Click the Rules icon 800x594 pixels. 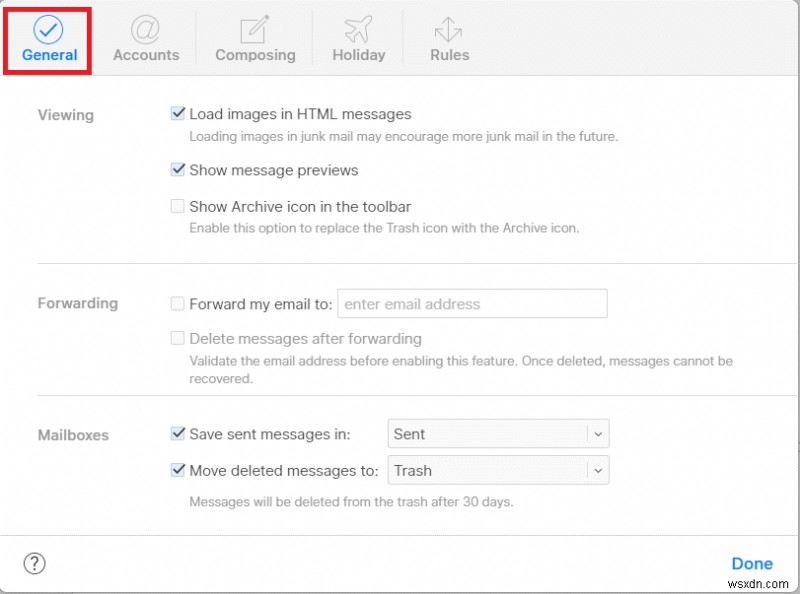(x=448, y=29)
